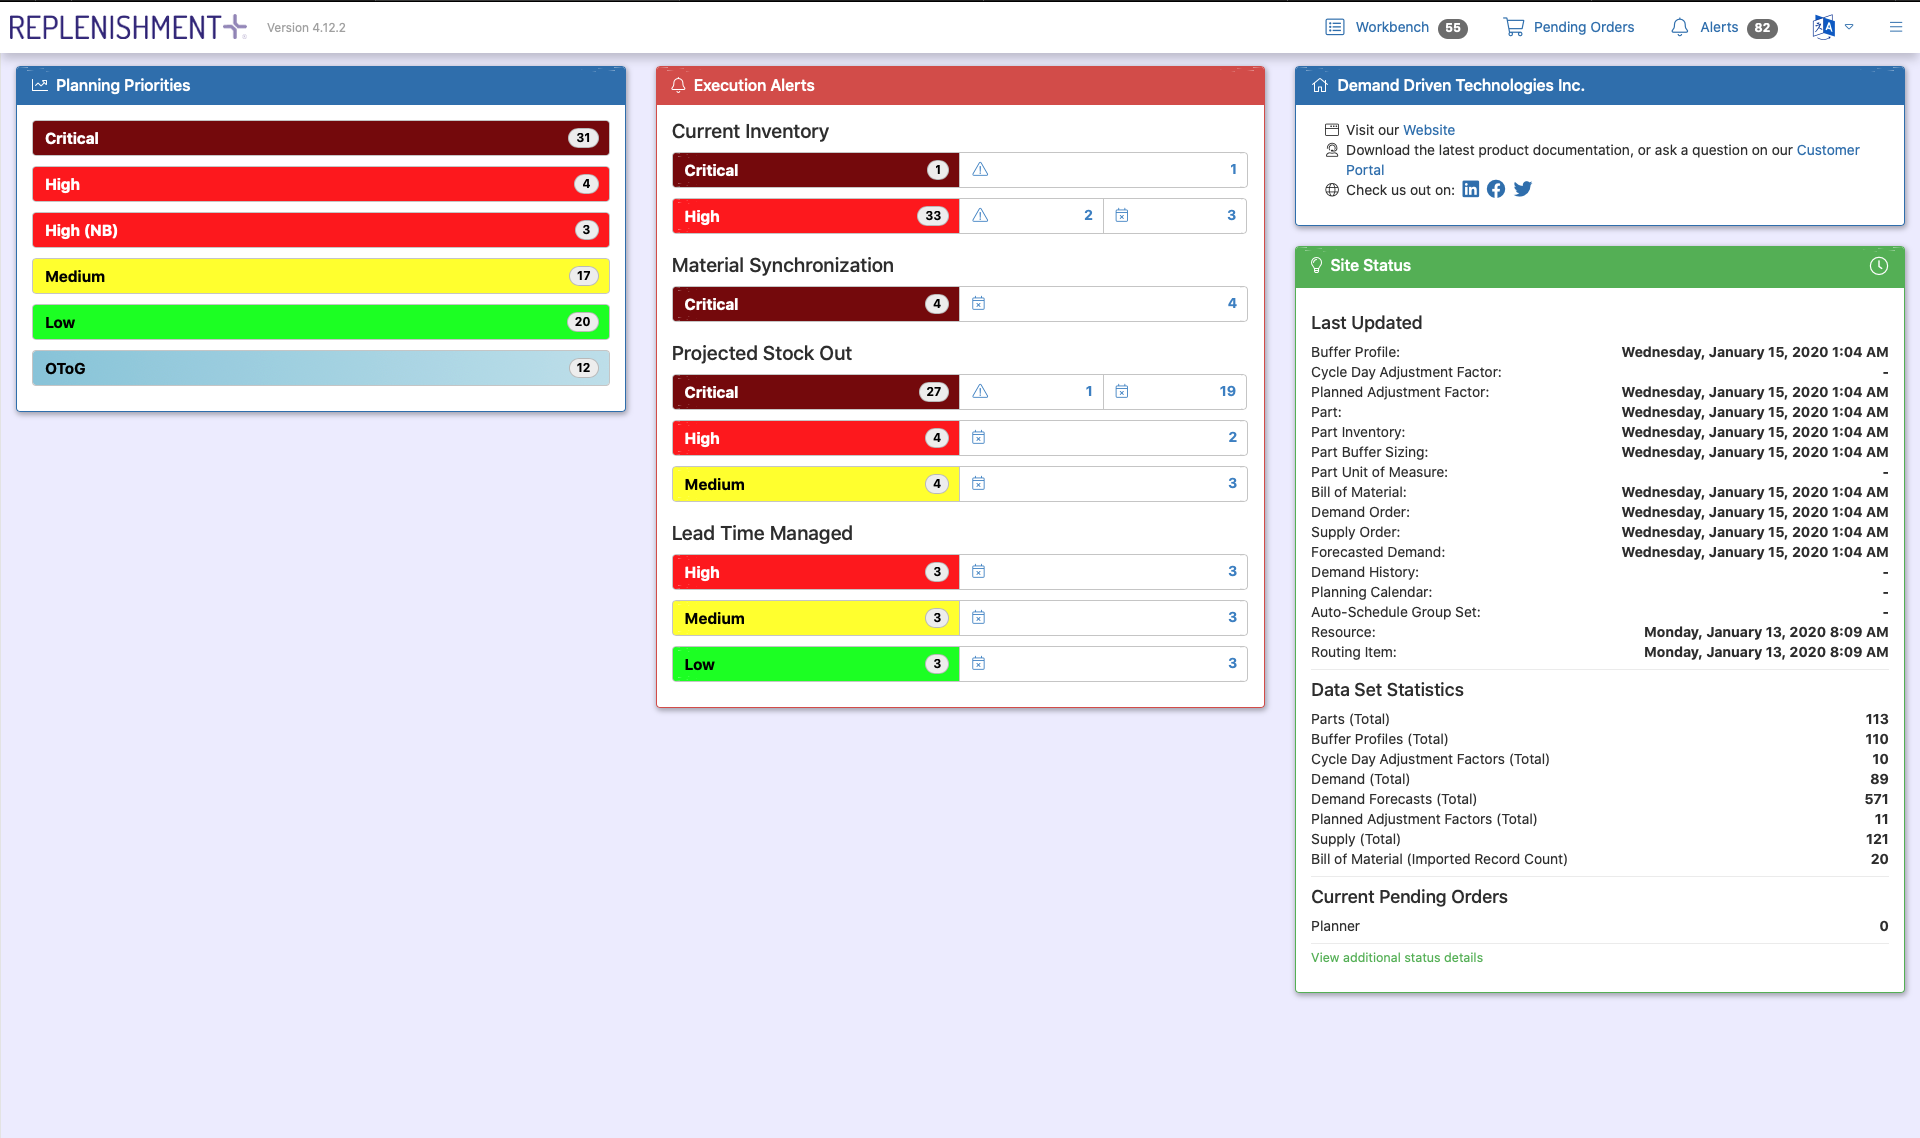1920x1138 pixels.
Task: Click the Site Status clock icon
Action: pos(1879,266)
